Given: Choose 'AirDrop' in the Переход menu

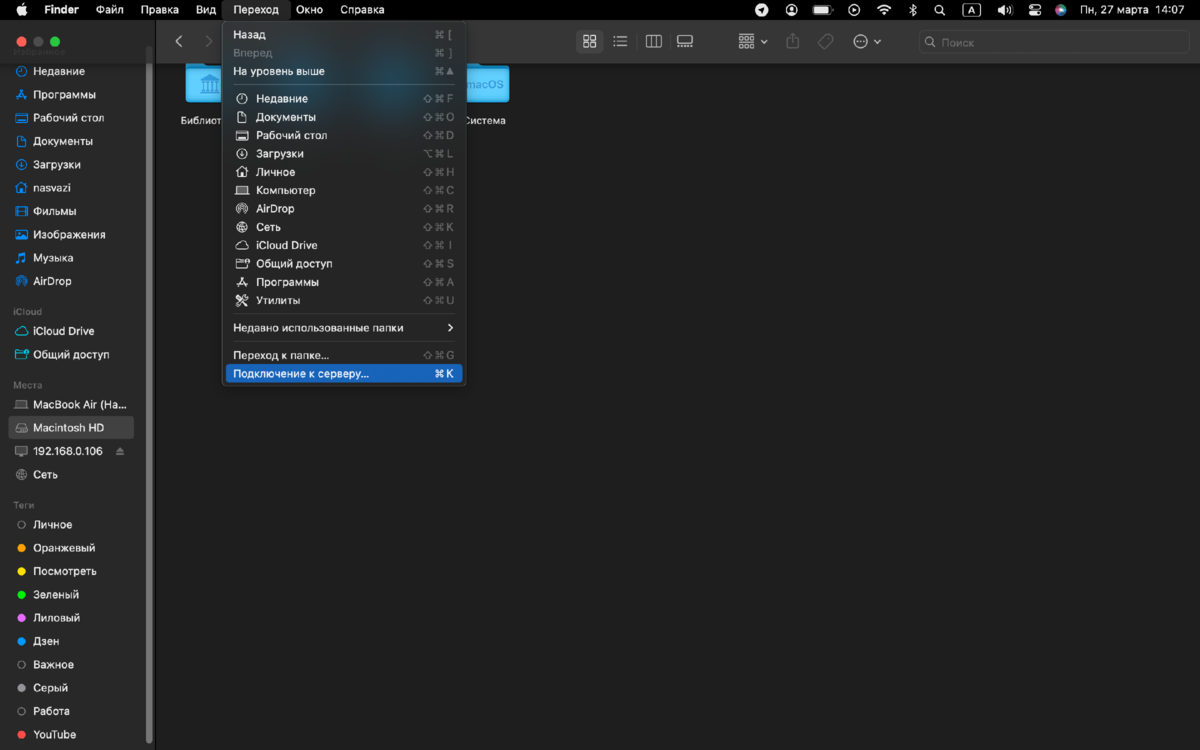Looking at the screenshot, I should (343, 209).
